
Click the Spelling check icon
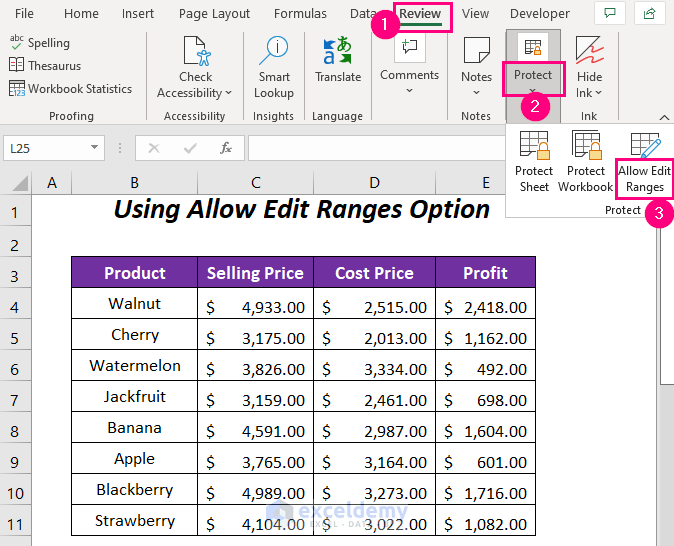click(x=17, y=42)
